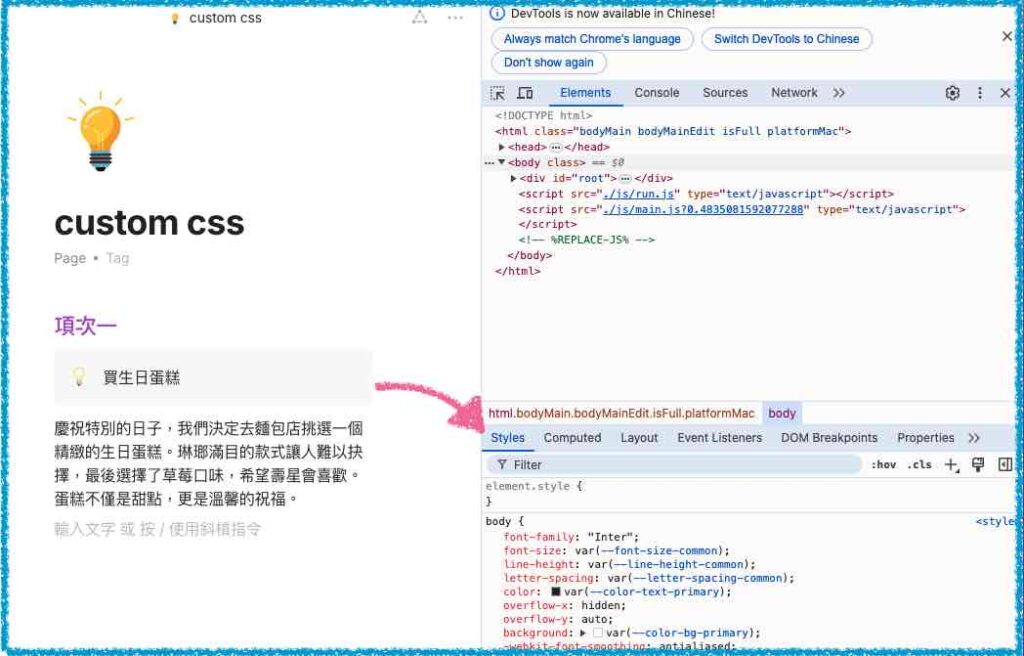This screenshot has width=1024, height=656.
Task: Select the Computed sidebar tab
Action: pyautogui.click(x=572, y=438)
